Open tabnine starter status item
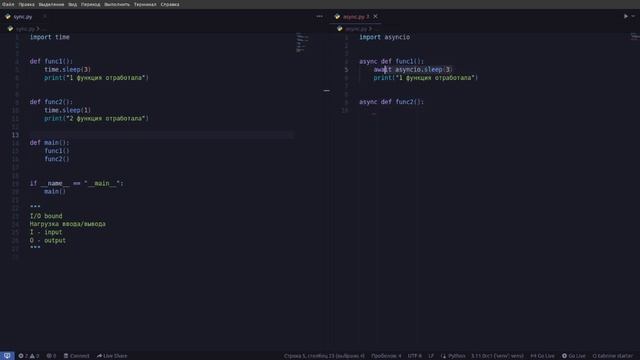The width and height of the screenshot is (640, 360). [612, 356]
